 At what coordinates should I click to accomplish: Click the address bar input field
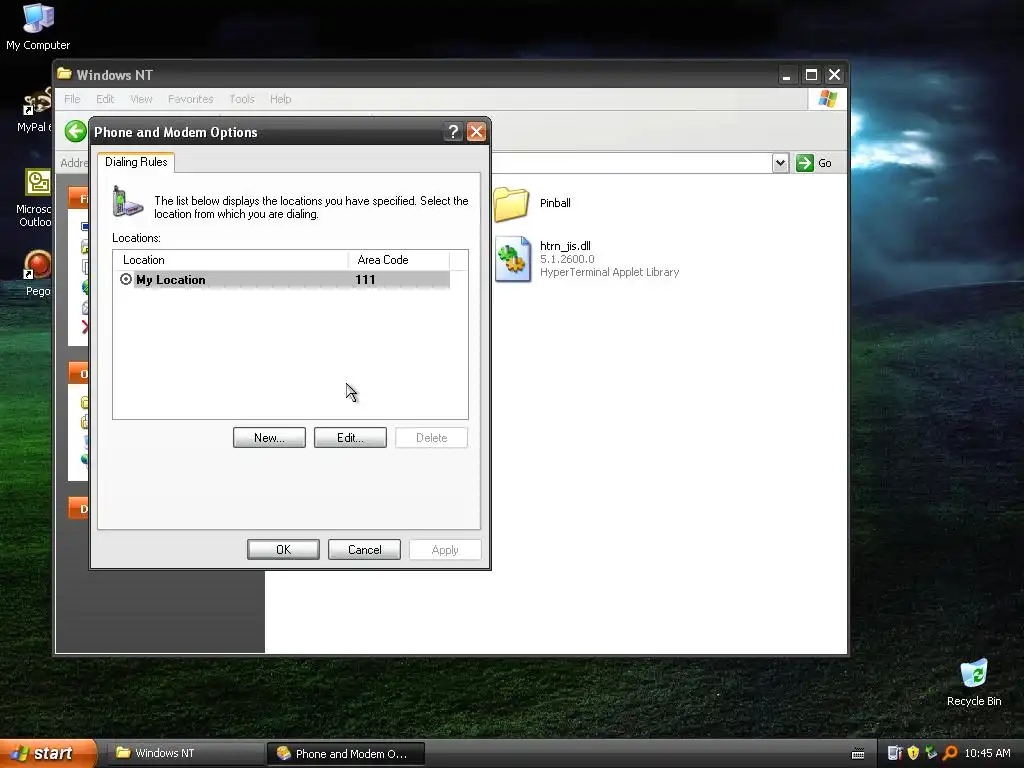tap(632, 163)
